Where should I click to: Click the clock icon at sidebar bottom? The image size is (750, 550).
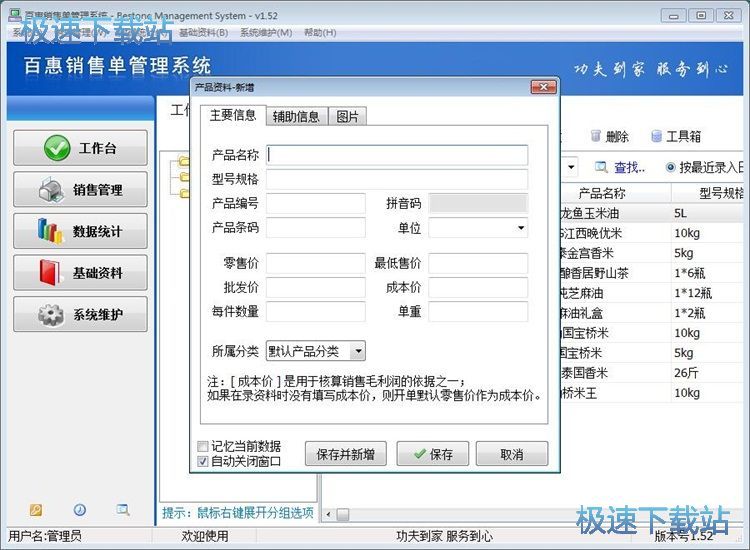[x=79, y=510]
